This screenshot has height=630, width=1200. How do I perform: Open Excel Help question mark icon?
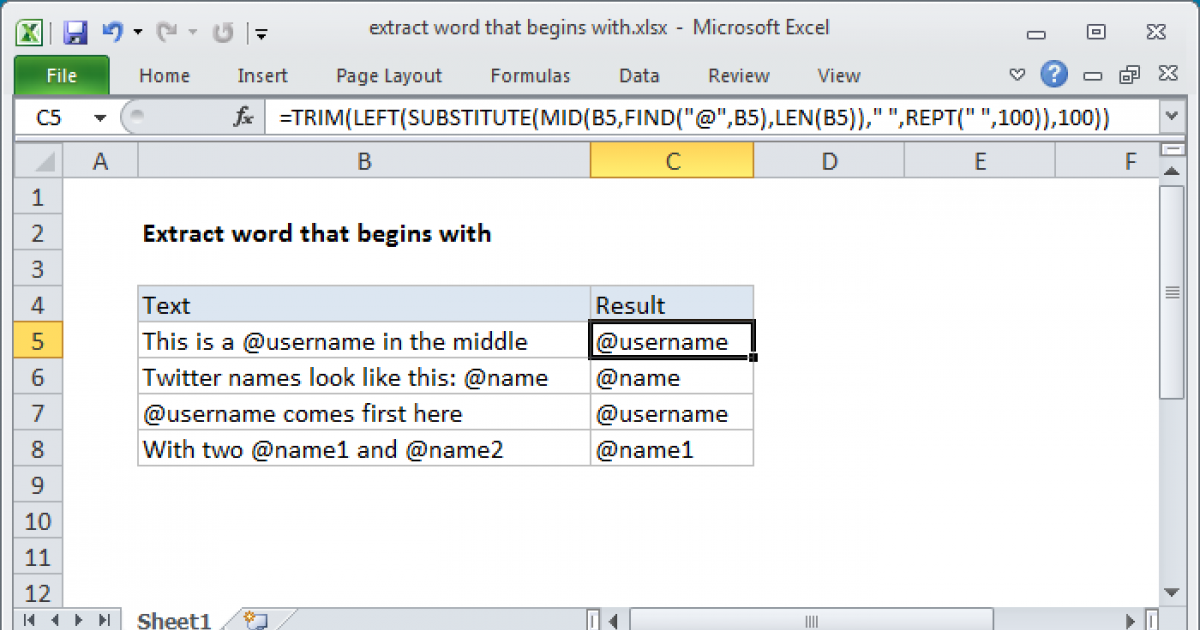pyautogui.click(x=1053, y=75)
